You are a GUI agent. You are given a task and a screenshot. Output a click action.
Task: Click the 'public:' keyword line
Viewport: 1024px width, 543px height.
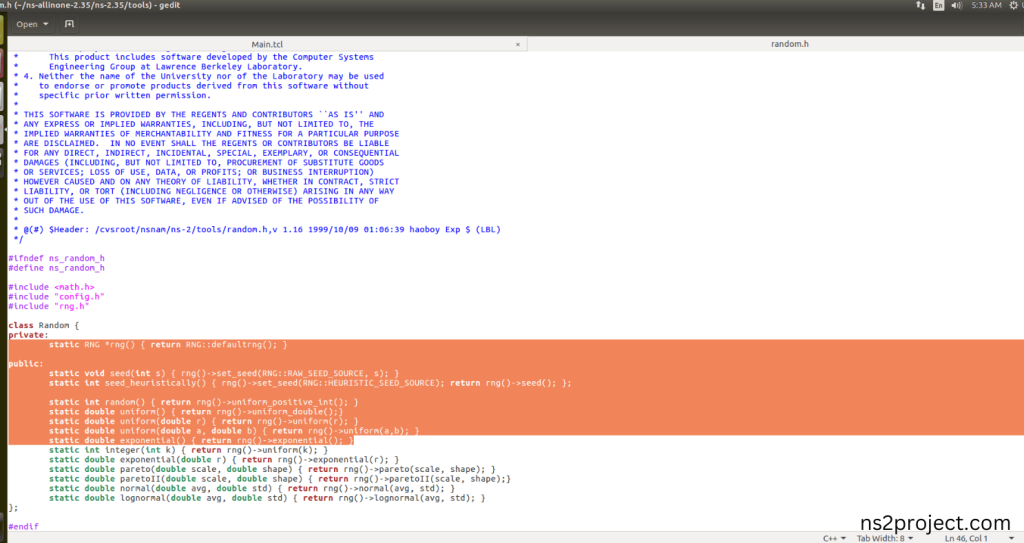tap(25, 363)
